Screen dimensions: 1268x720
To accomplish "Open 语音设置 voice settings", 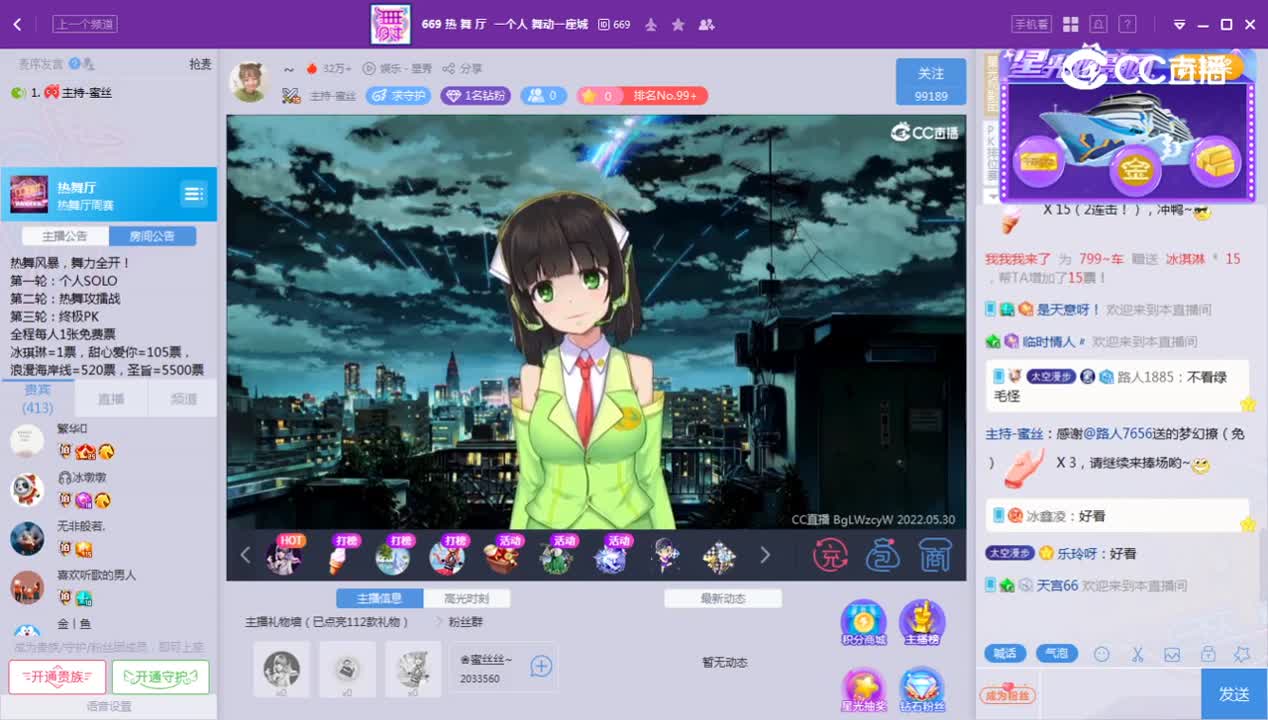I will click(x=108, y=706).
